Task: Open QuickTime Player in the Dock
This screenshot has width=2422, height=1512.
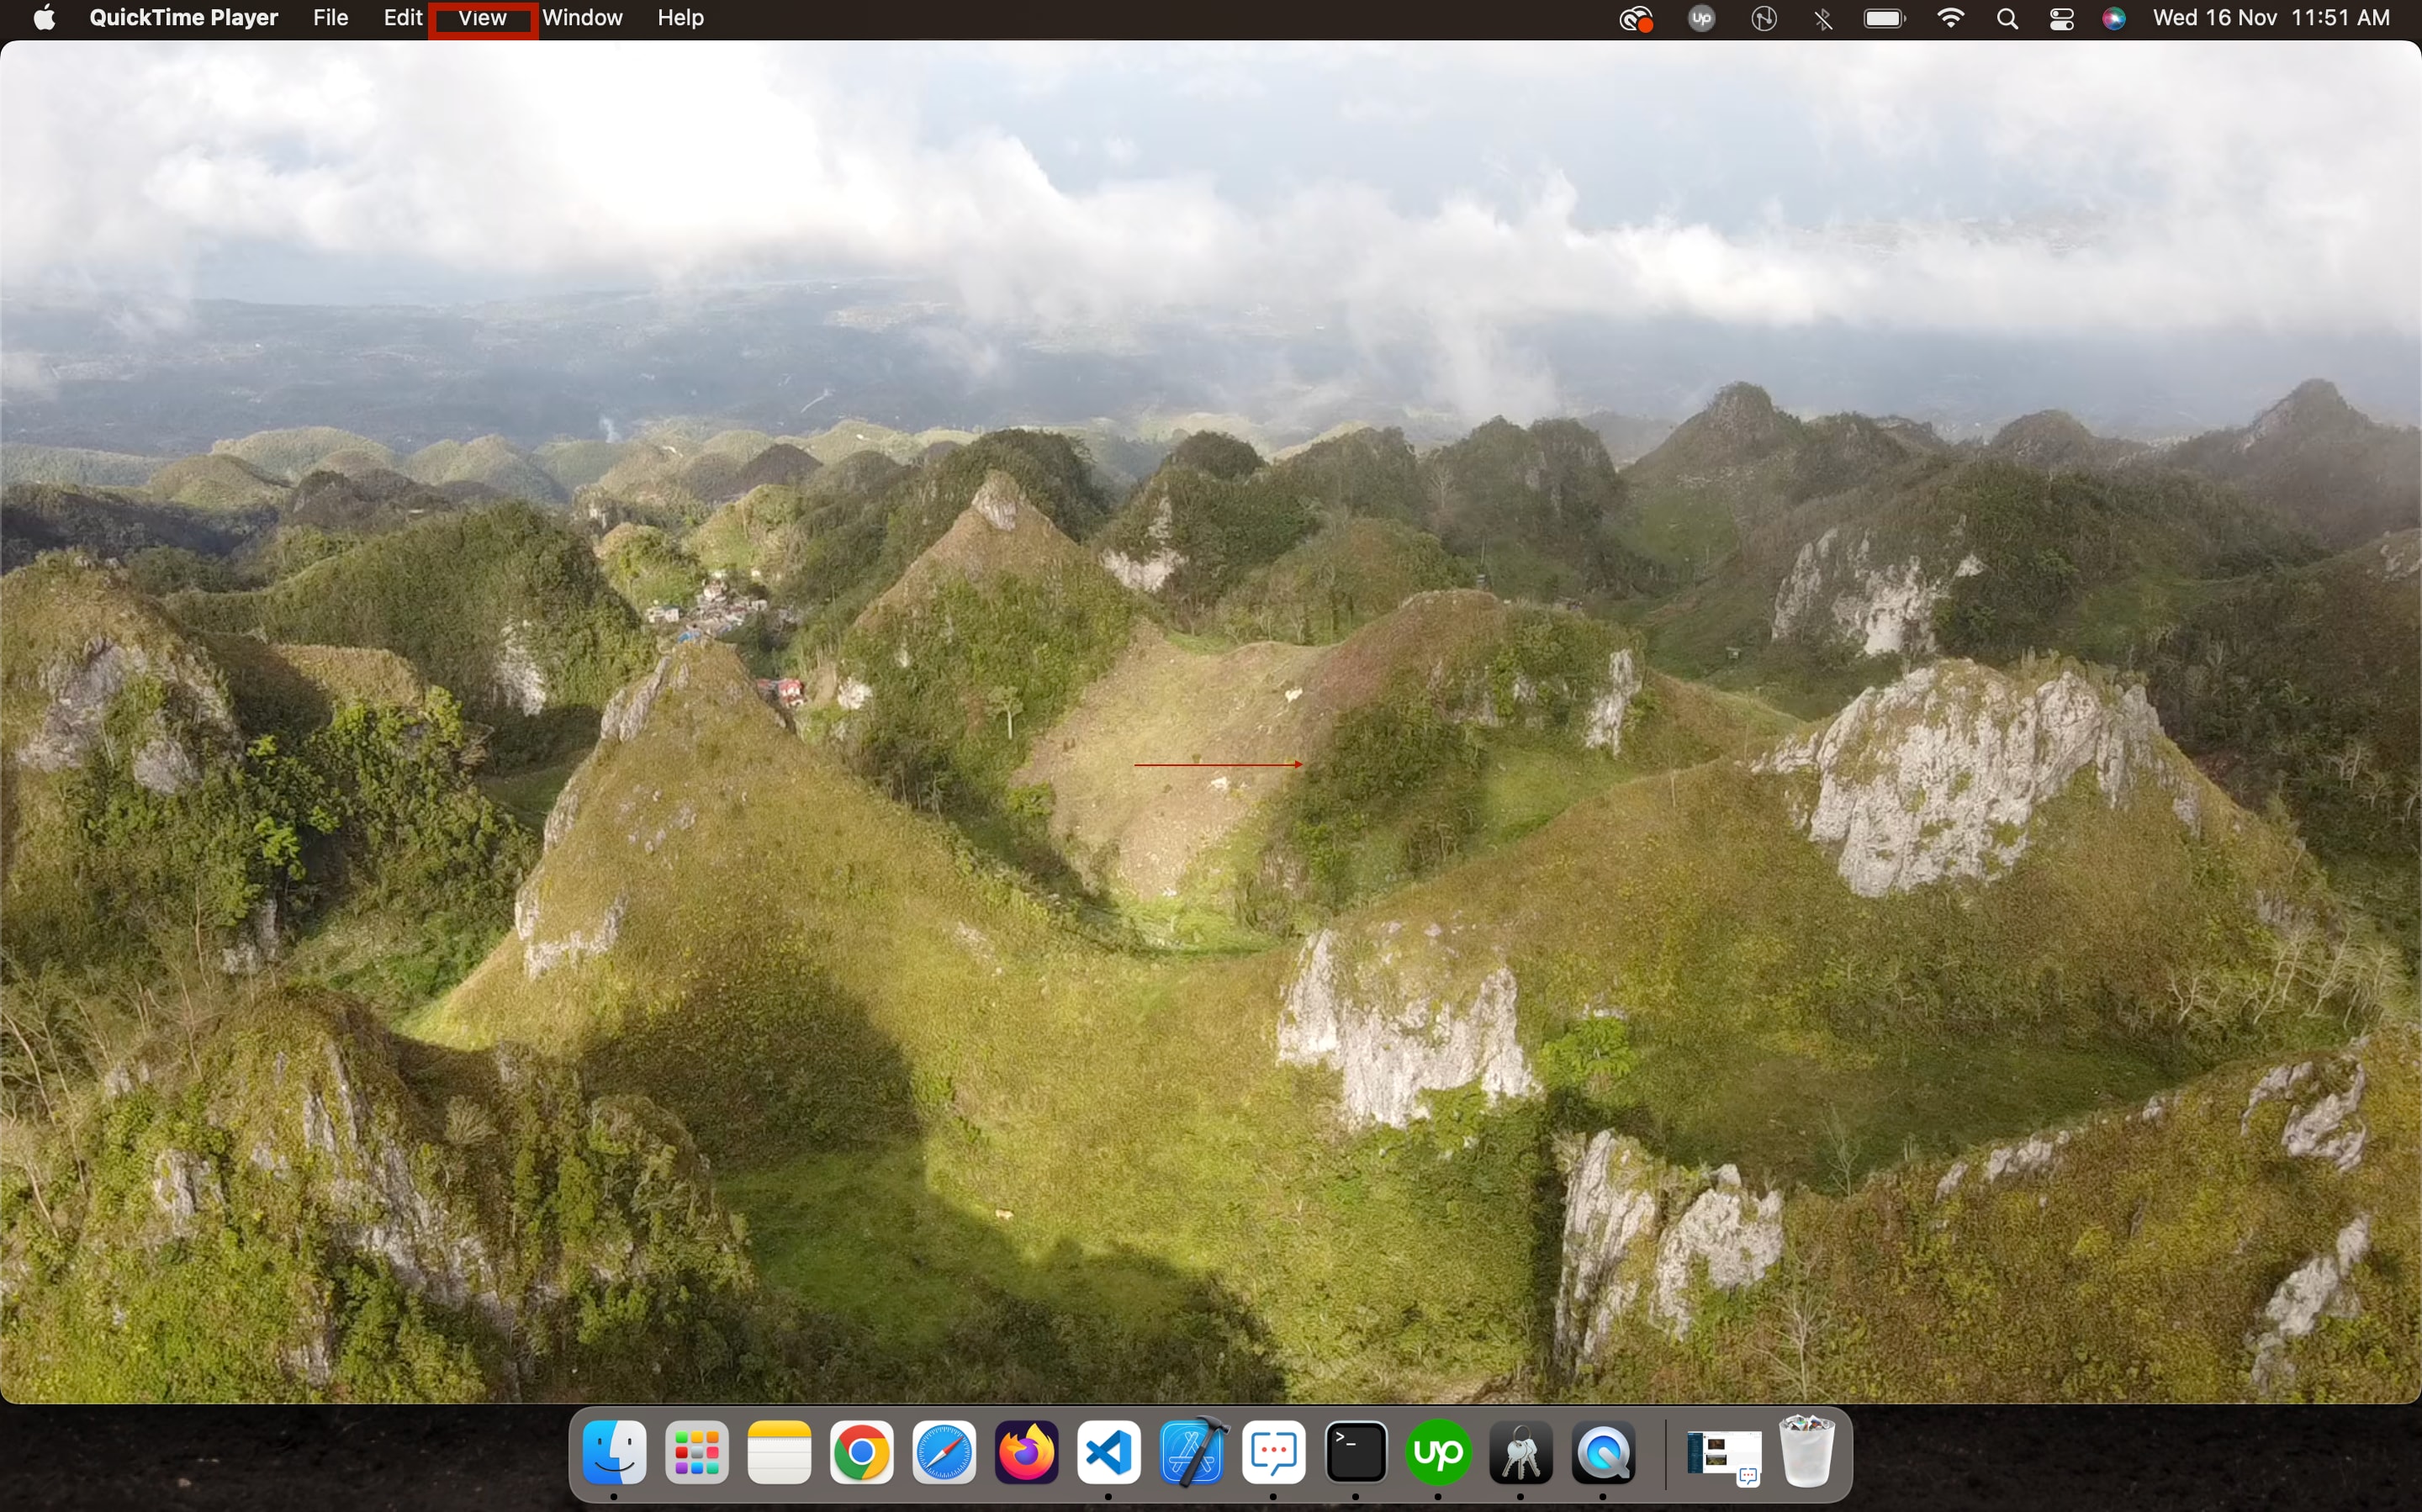Action: [x=1603, y=1452]
